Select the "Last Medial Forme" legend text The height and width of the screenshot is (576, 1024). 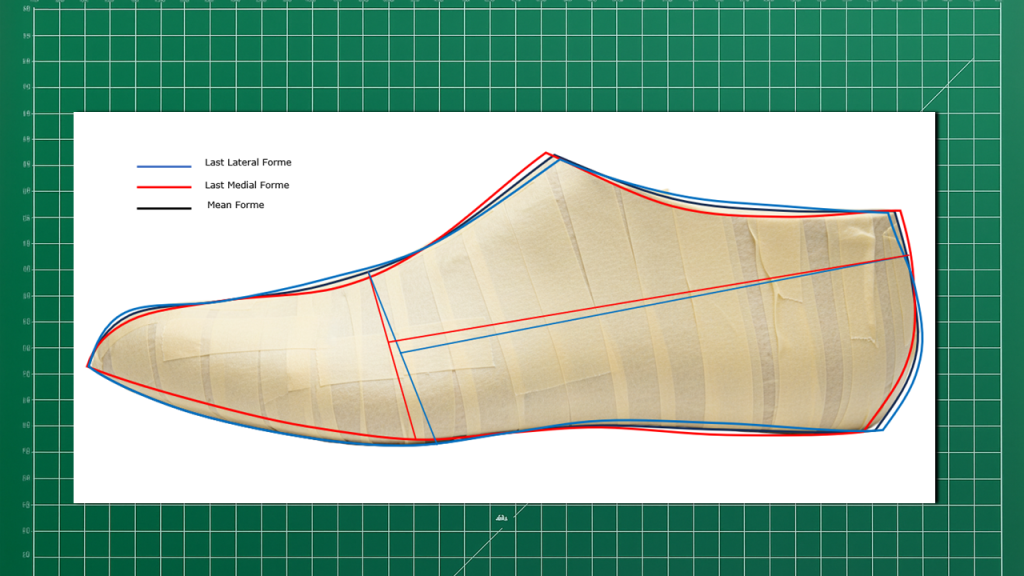[247, 185]
